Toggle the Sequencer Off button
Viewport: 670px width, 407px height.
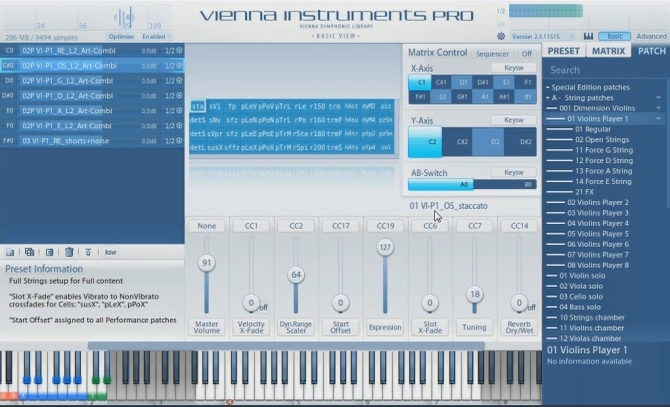[x=526, y=54]
